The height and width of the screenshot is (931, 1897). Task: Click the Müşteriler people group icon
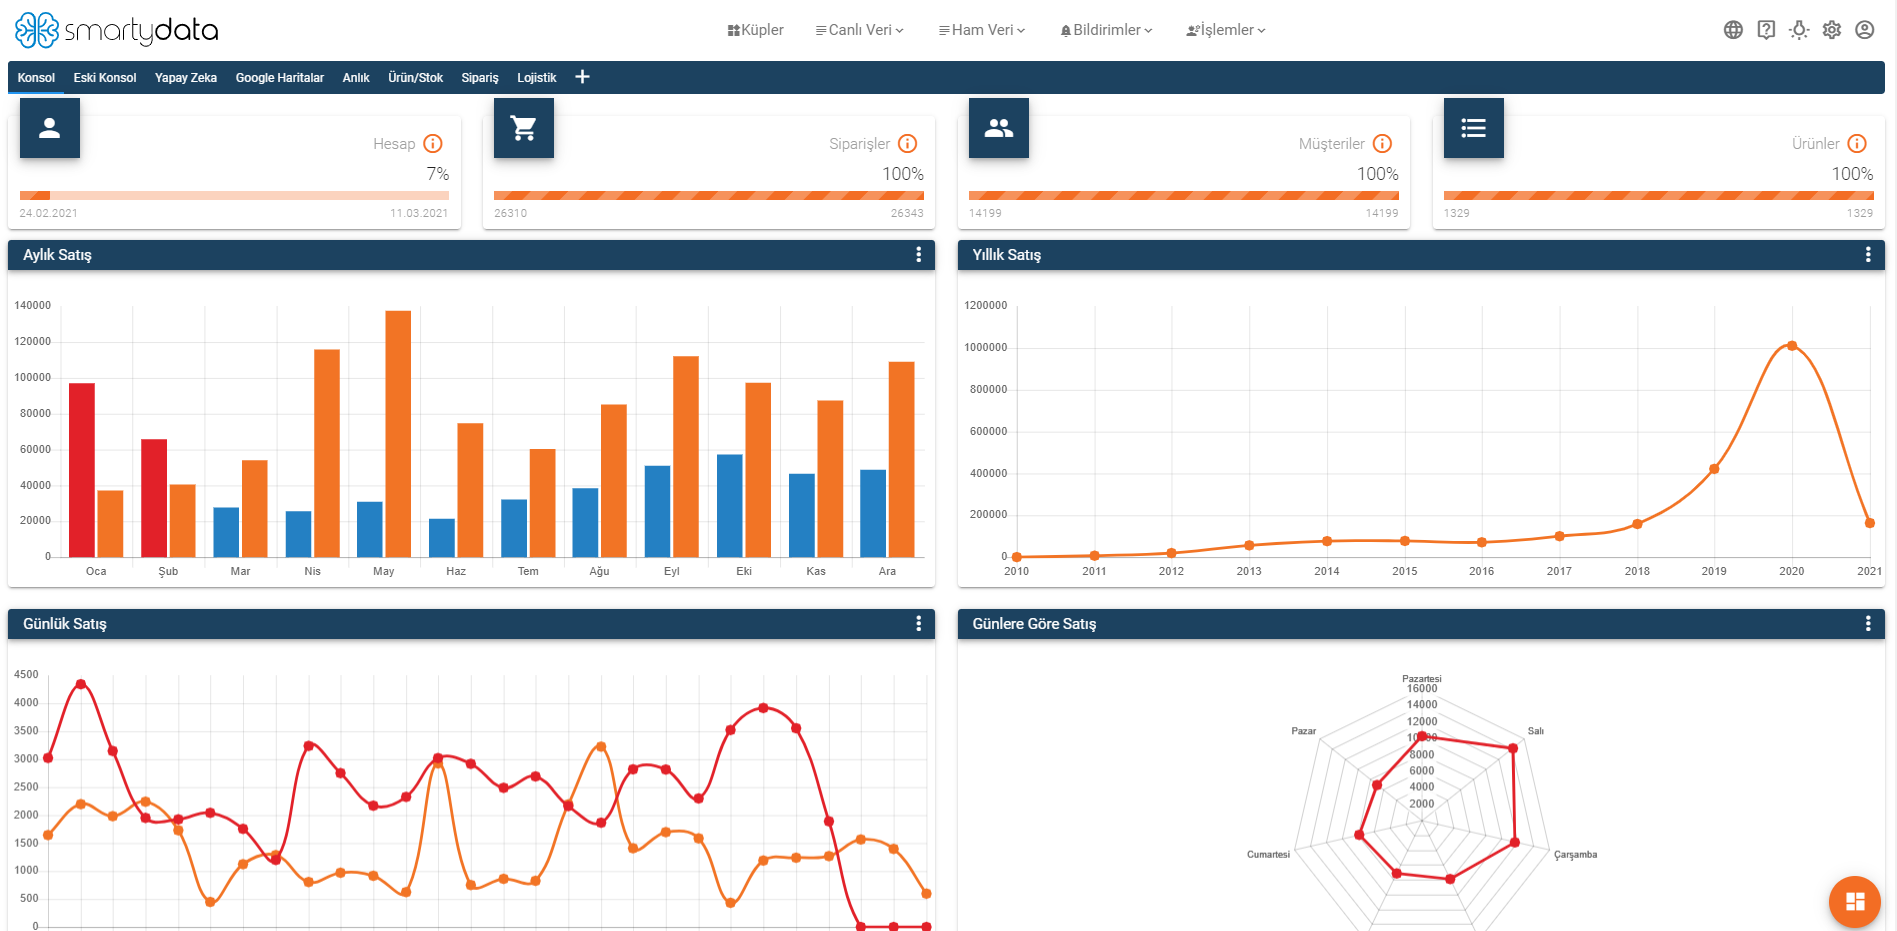(999, 128)
